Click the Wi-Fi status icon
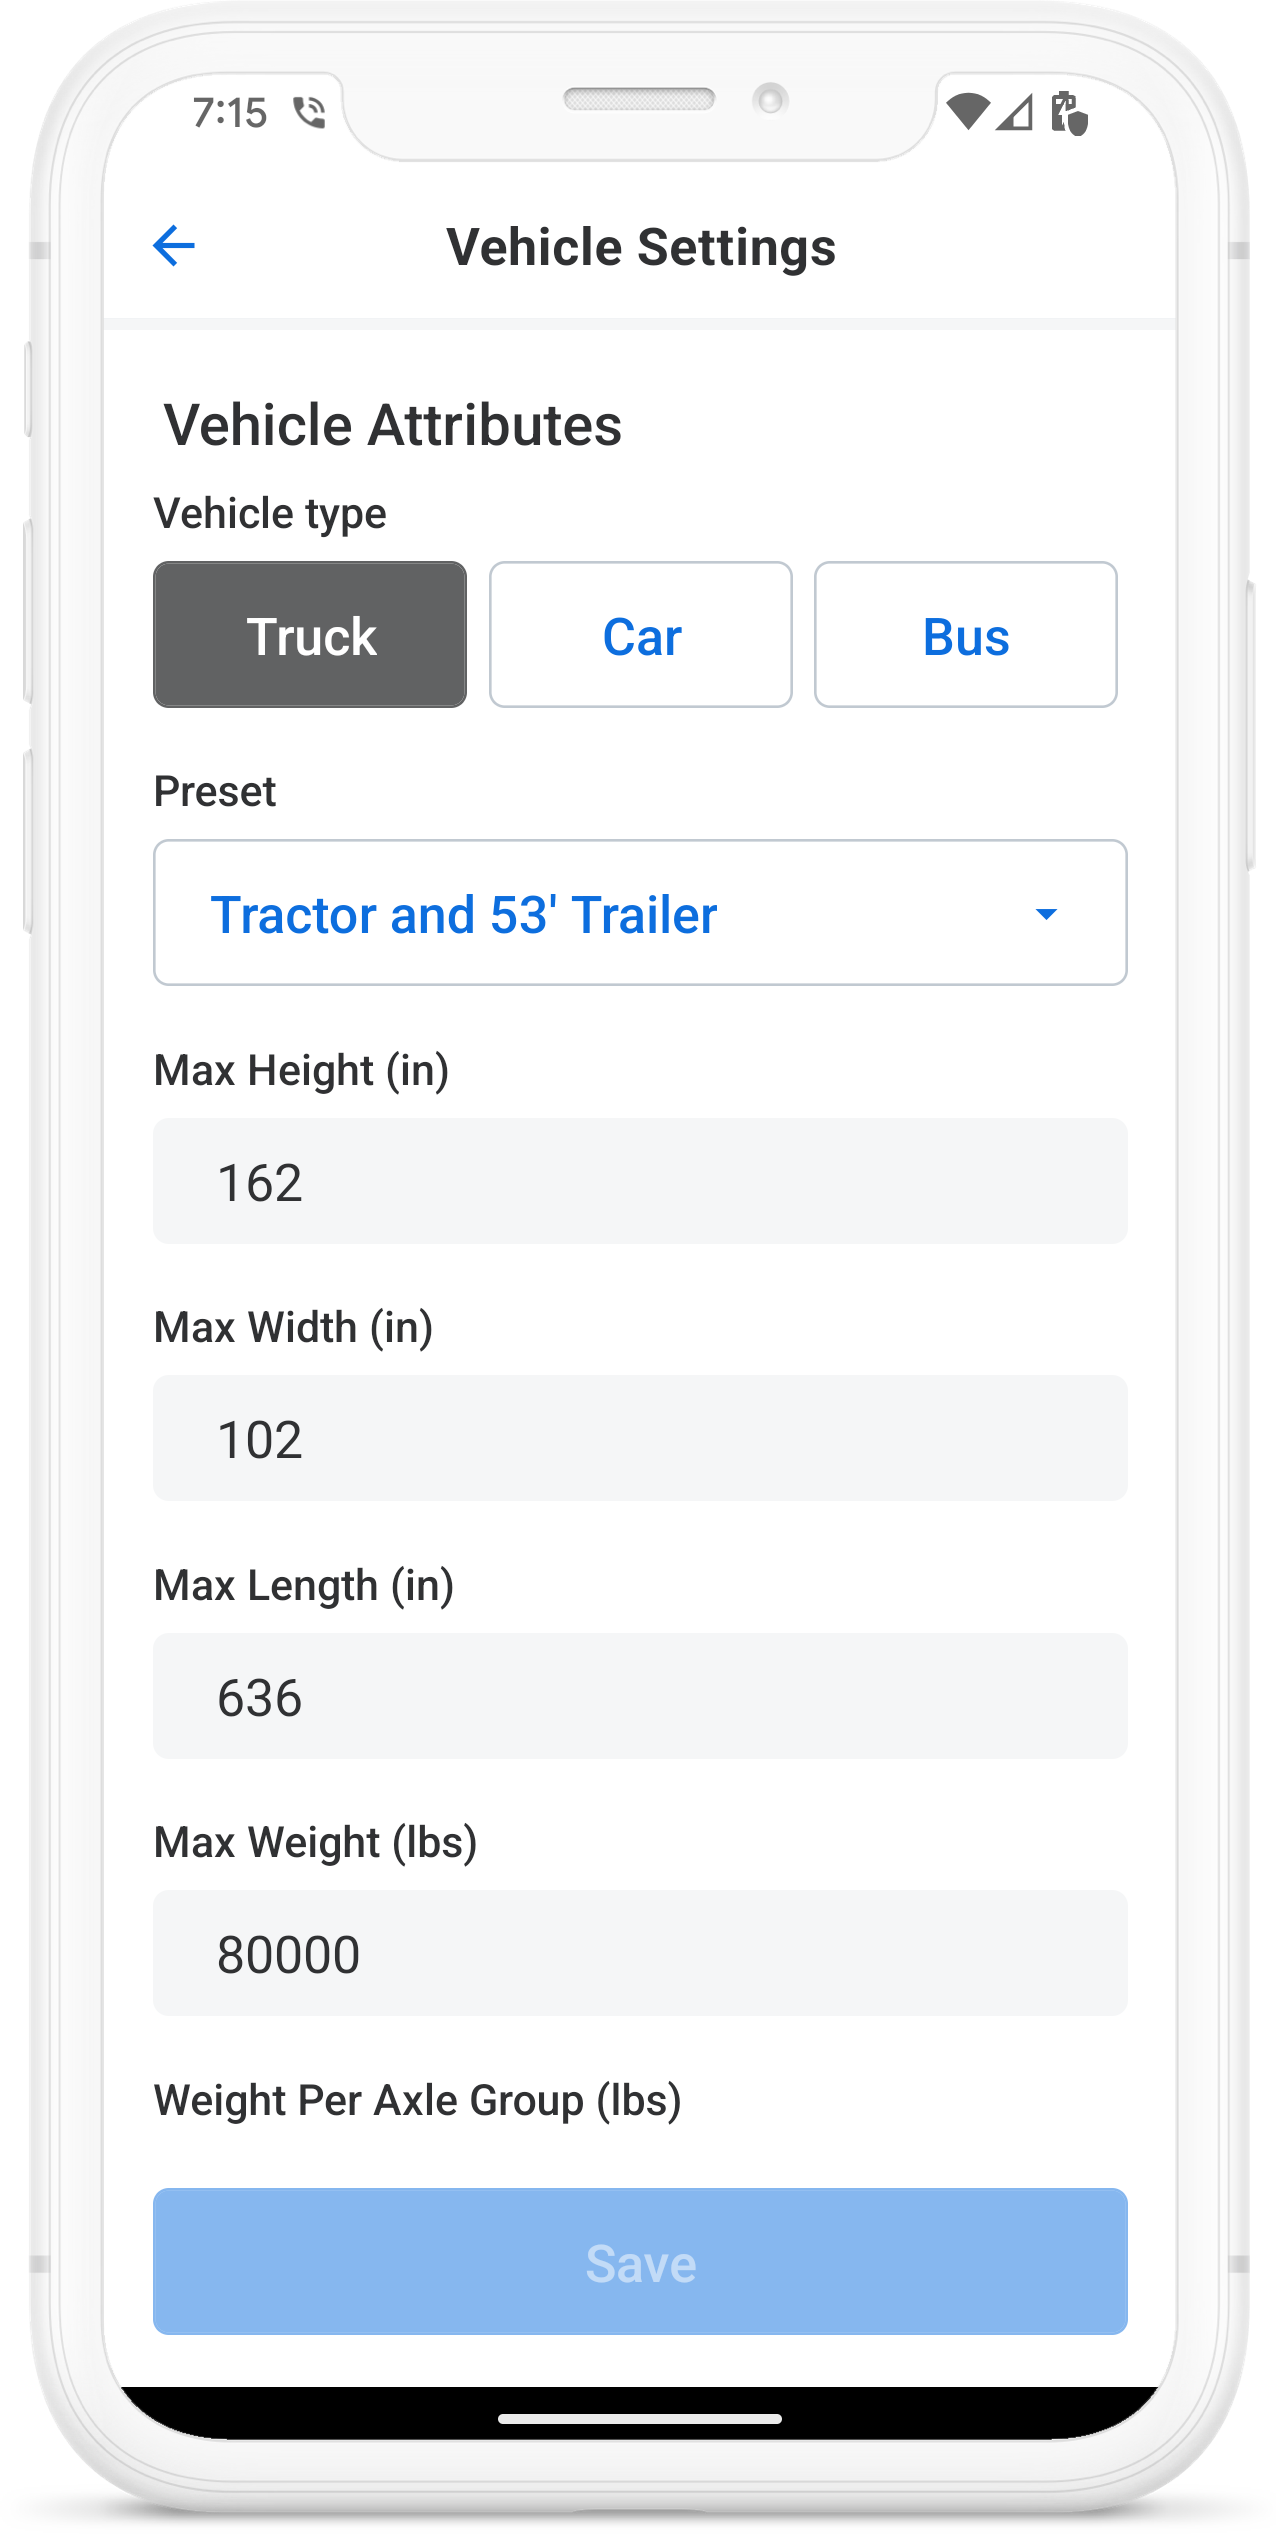 click(966, 113)
